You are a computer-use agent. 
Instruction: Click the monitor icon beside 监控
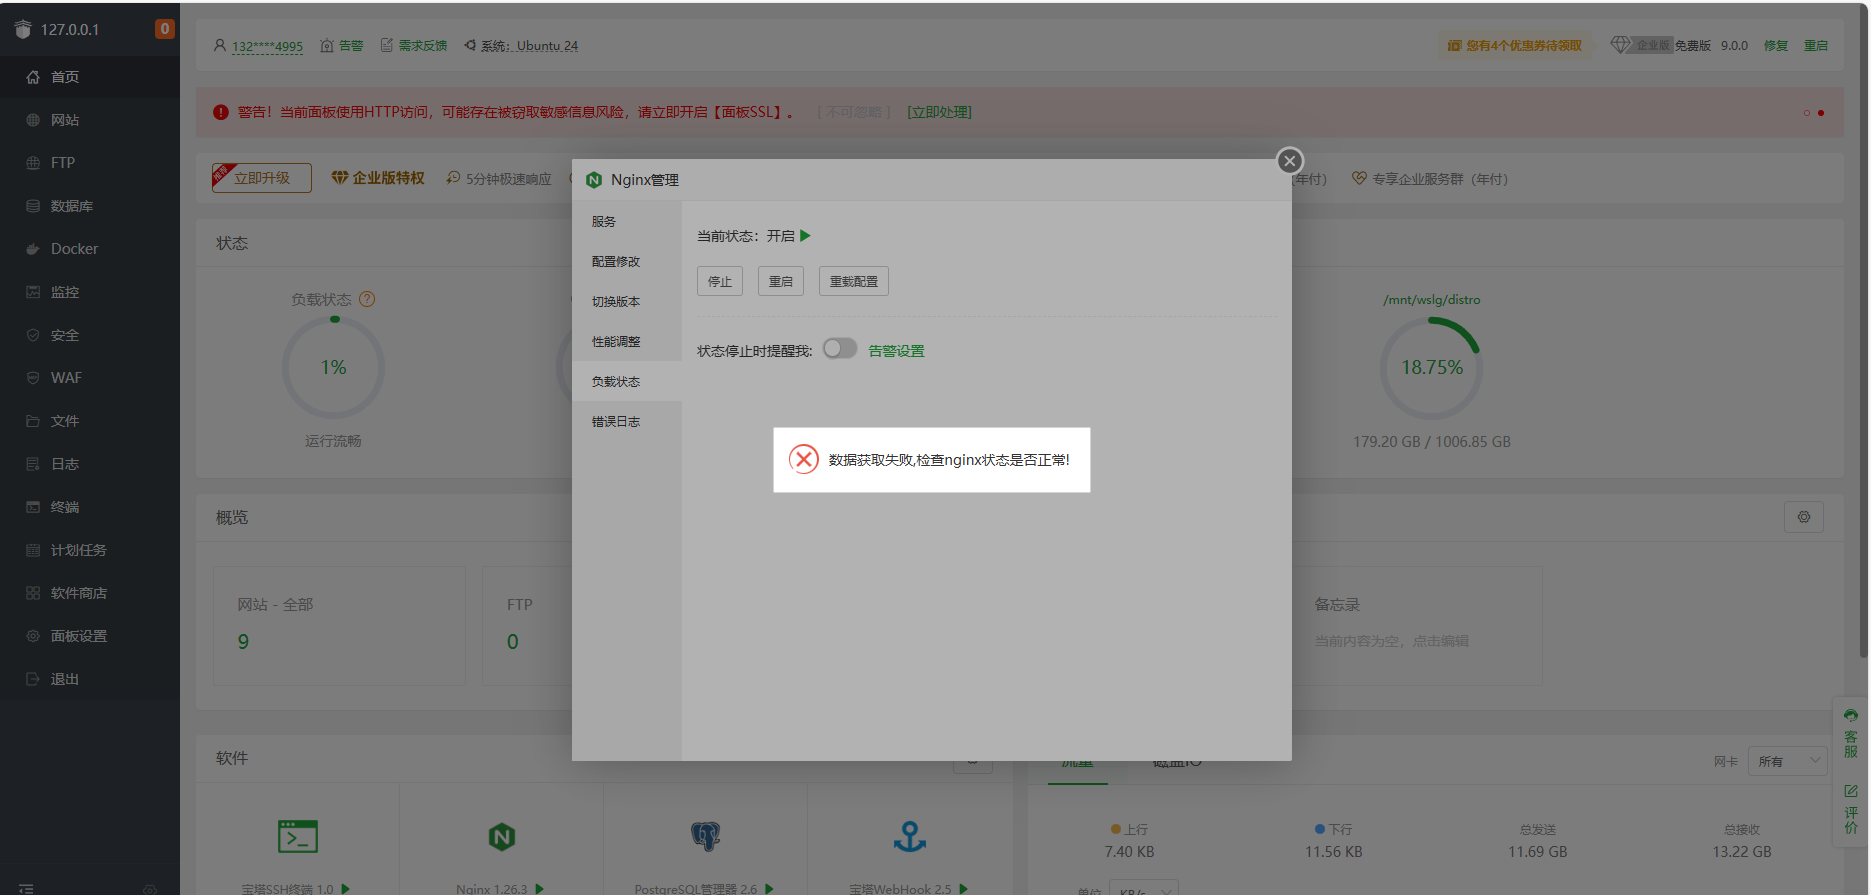tap(33, 292)
